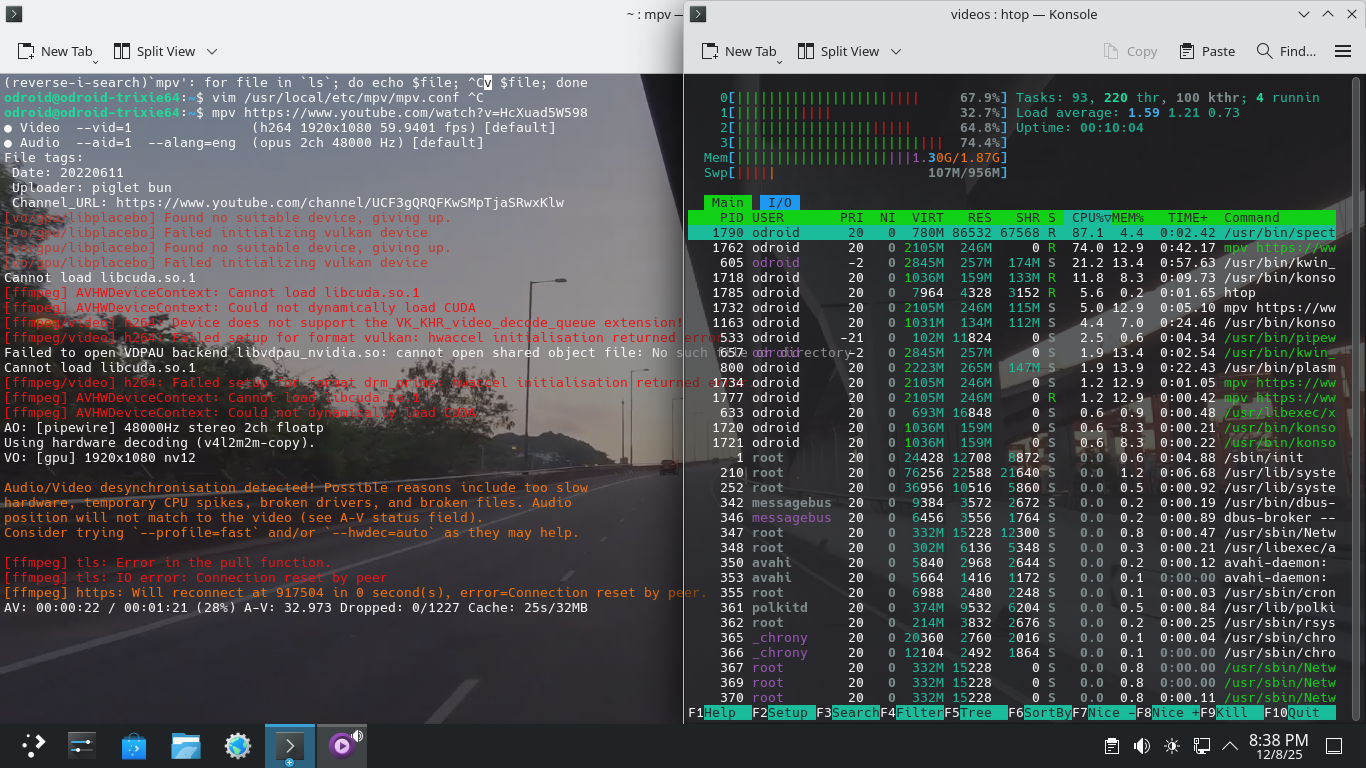Open Split View dropdown in mpv Konsole
Screen dimensions: 1366x768
pyautogui.click(x=212, y=51)
